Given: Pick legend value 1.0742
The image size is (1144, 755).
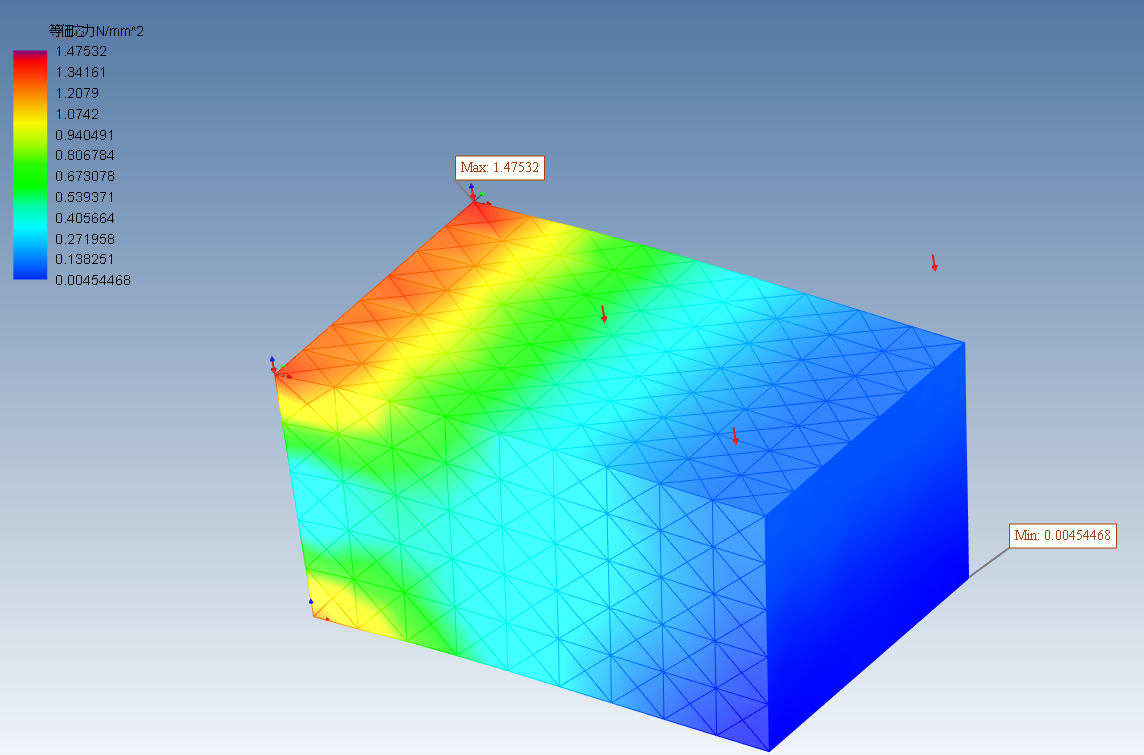Looking at the screenshot, I should click(77, 115).
